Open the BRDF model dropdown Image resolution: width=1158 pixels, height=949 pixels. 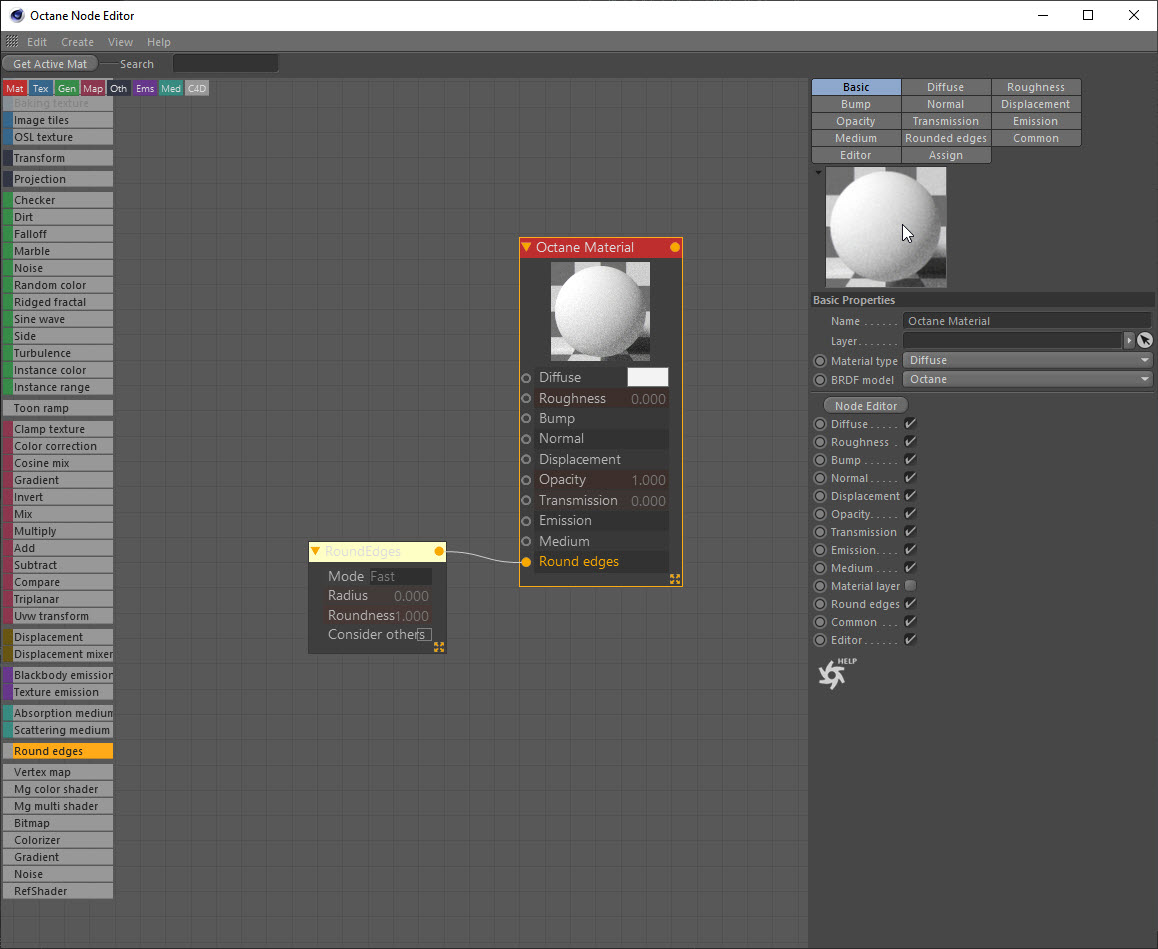1027,380
